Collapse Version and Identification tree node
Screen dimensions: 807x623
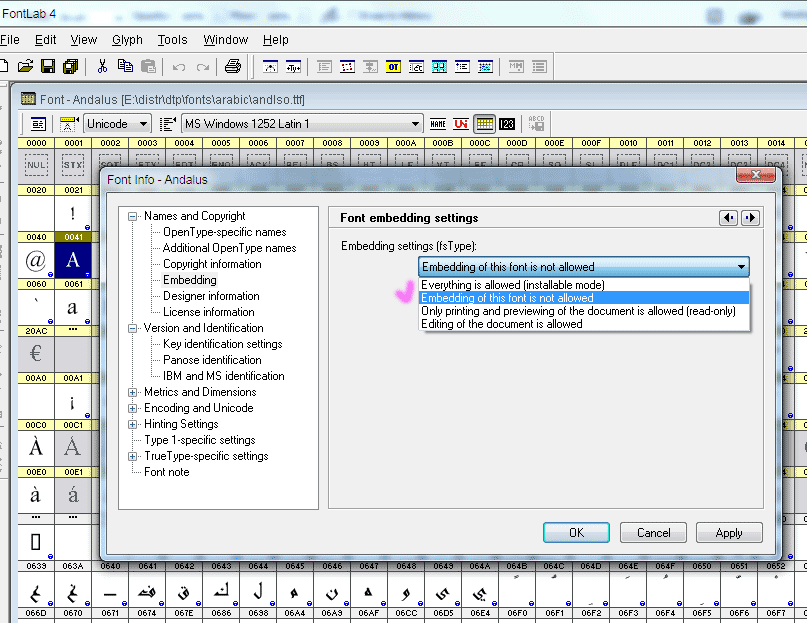point(132,328)
